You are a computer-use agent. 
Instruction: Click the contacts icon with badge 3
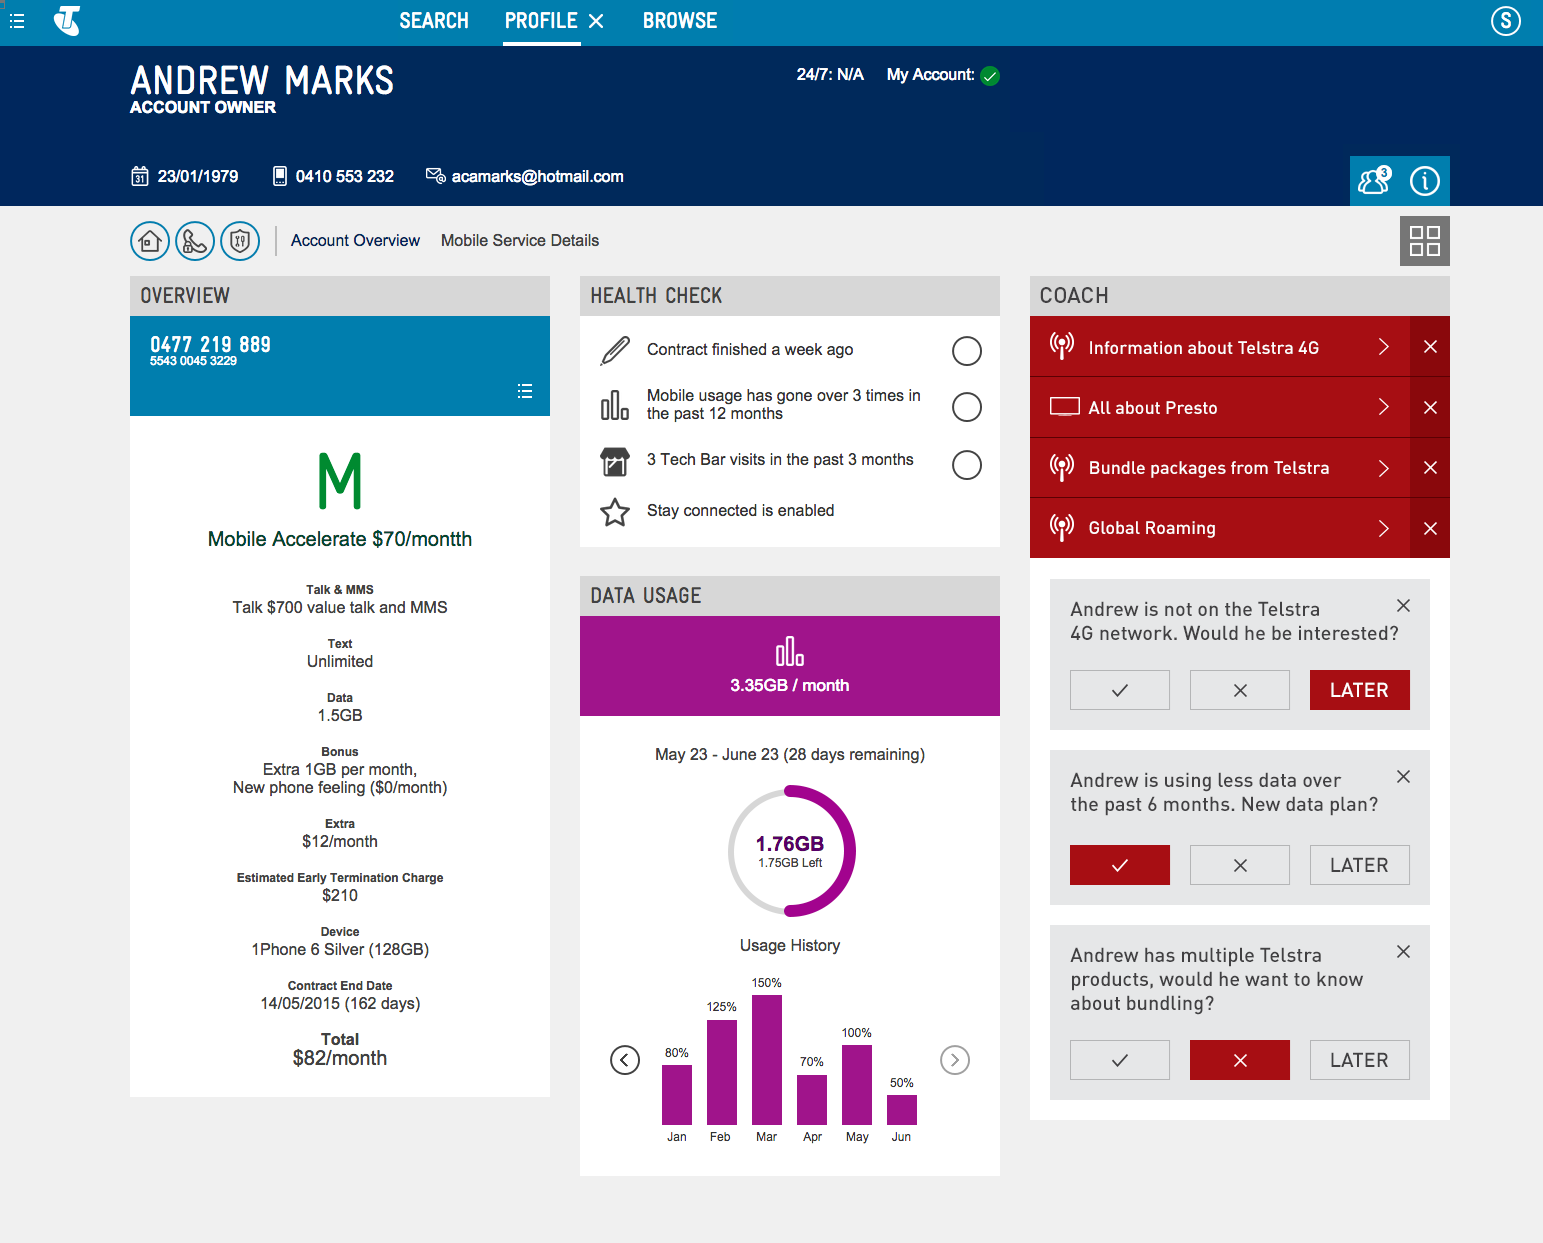pos(1374,181)
